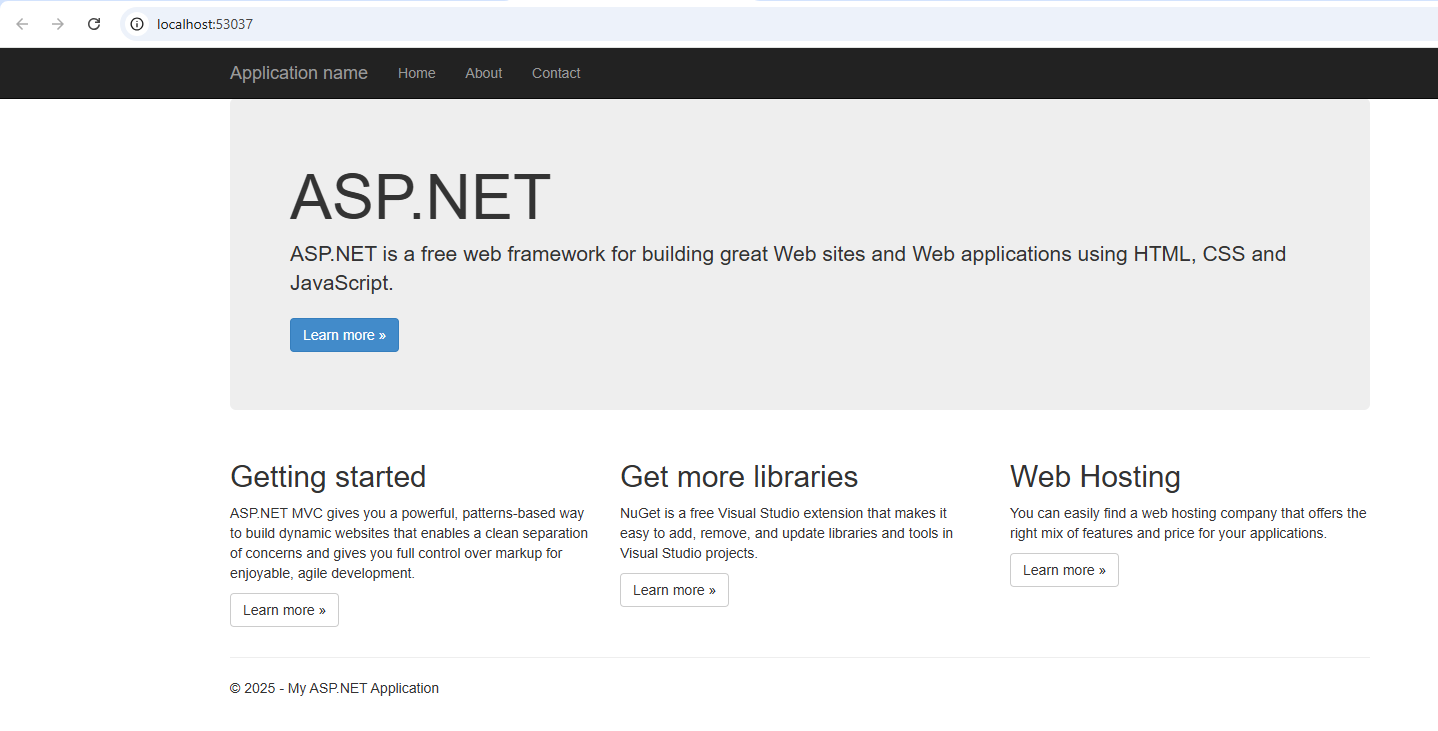Click the web hosting company description paragraph
Screen dimensions: 1438x731
[x=1188, y=523]
